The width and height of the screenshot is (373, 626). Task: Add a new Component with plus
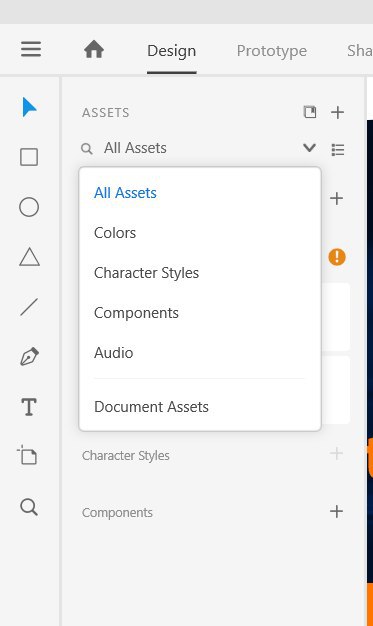(337, 511)
